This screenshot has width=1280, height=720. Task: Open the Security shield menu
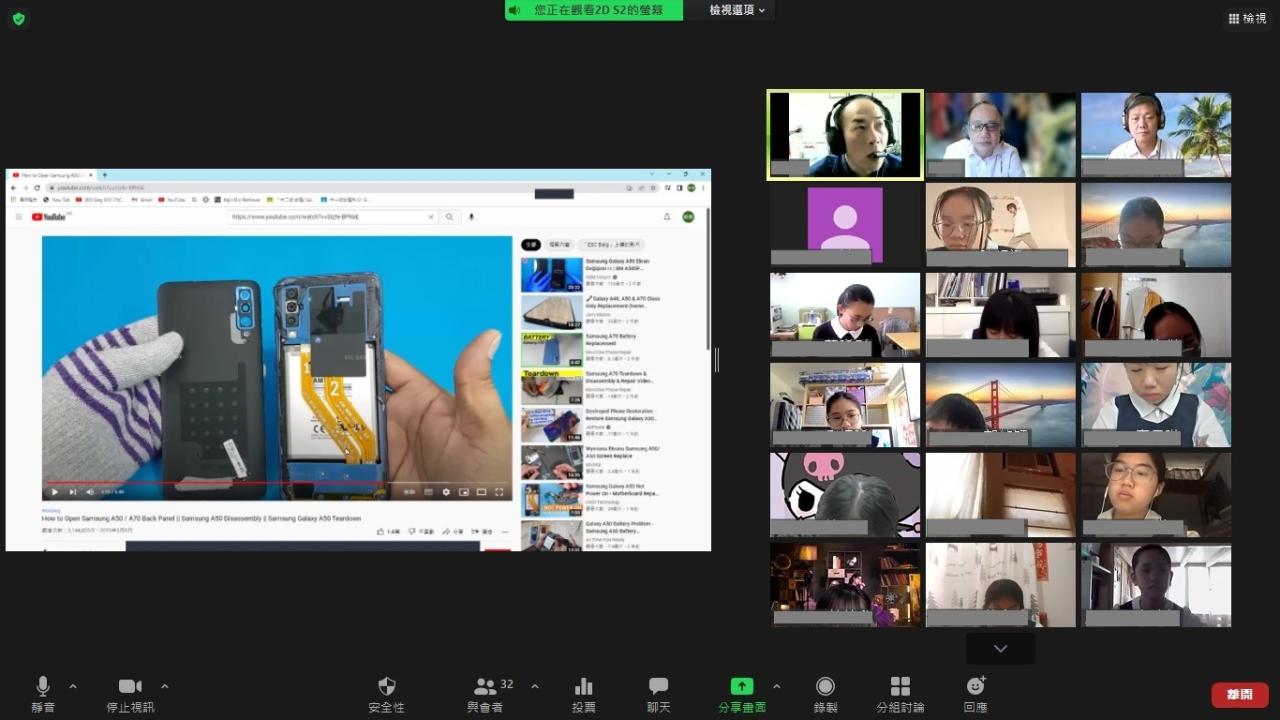pyautogui.click(x=386, y=694)
